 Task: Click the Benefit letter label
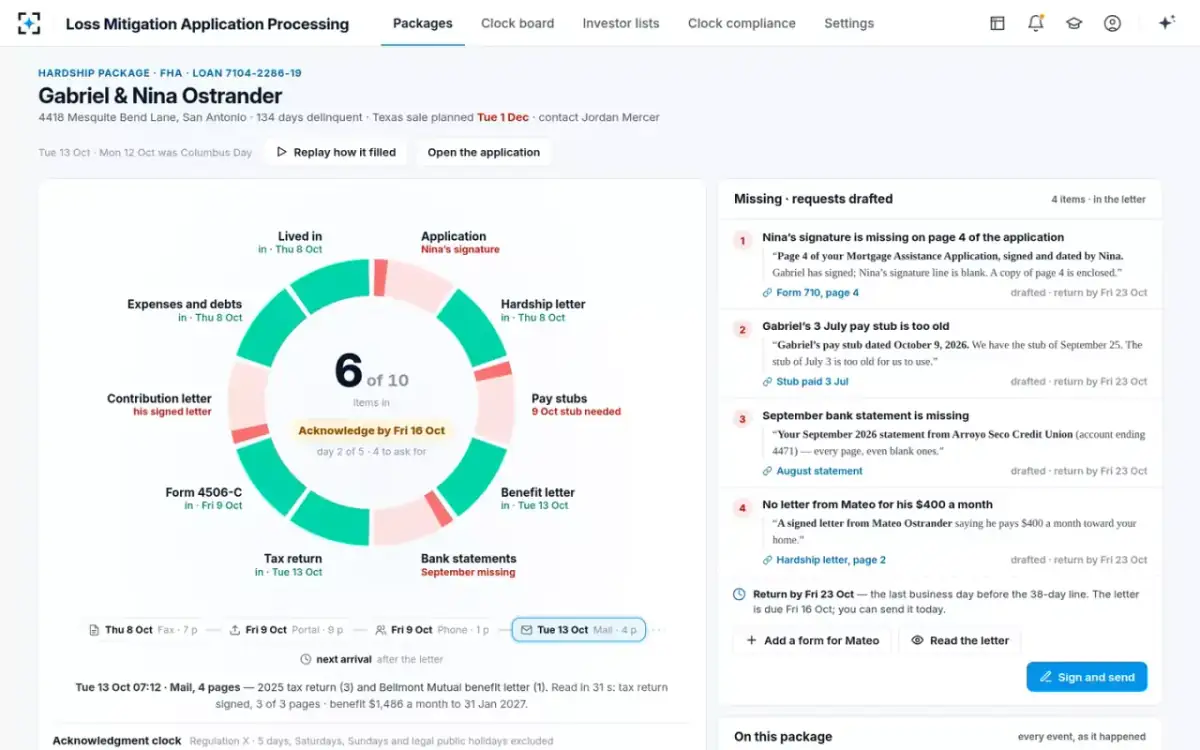click(x=538, y=492)
